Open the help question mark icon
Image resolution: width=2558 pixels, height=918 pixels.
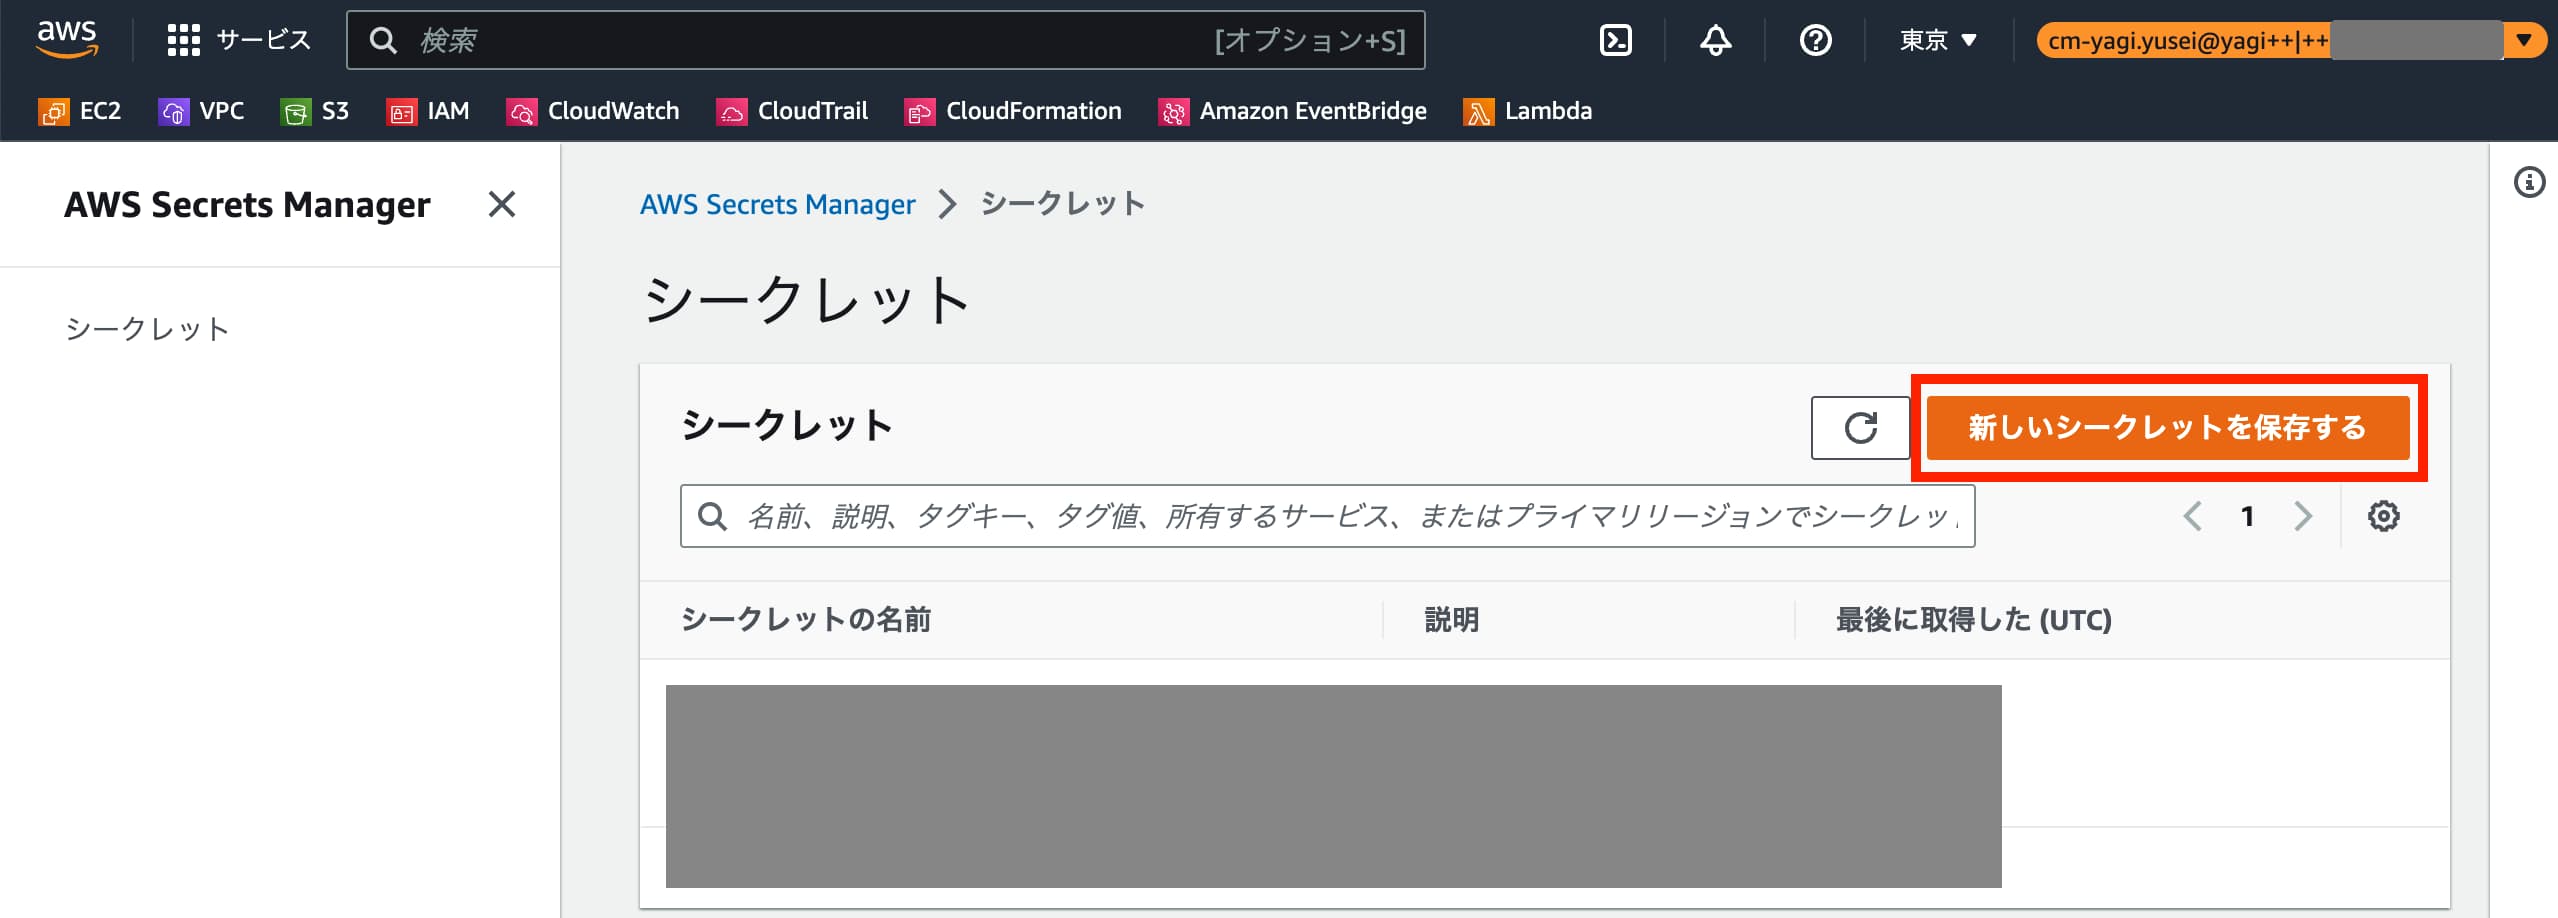point(1816,40)
